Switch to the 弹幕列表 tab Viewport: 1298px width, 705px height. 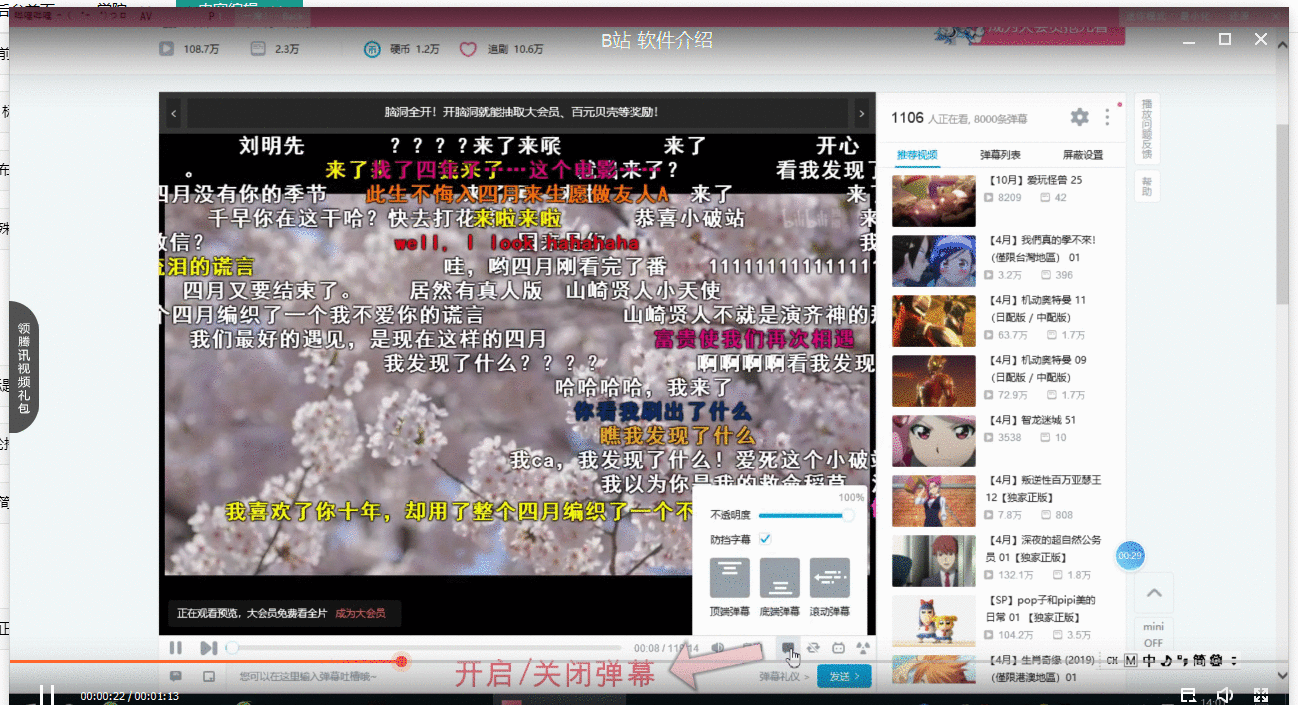click(x=1000, y=155)
